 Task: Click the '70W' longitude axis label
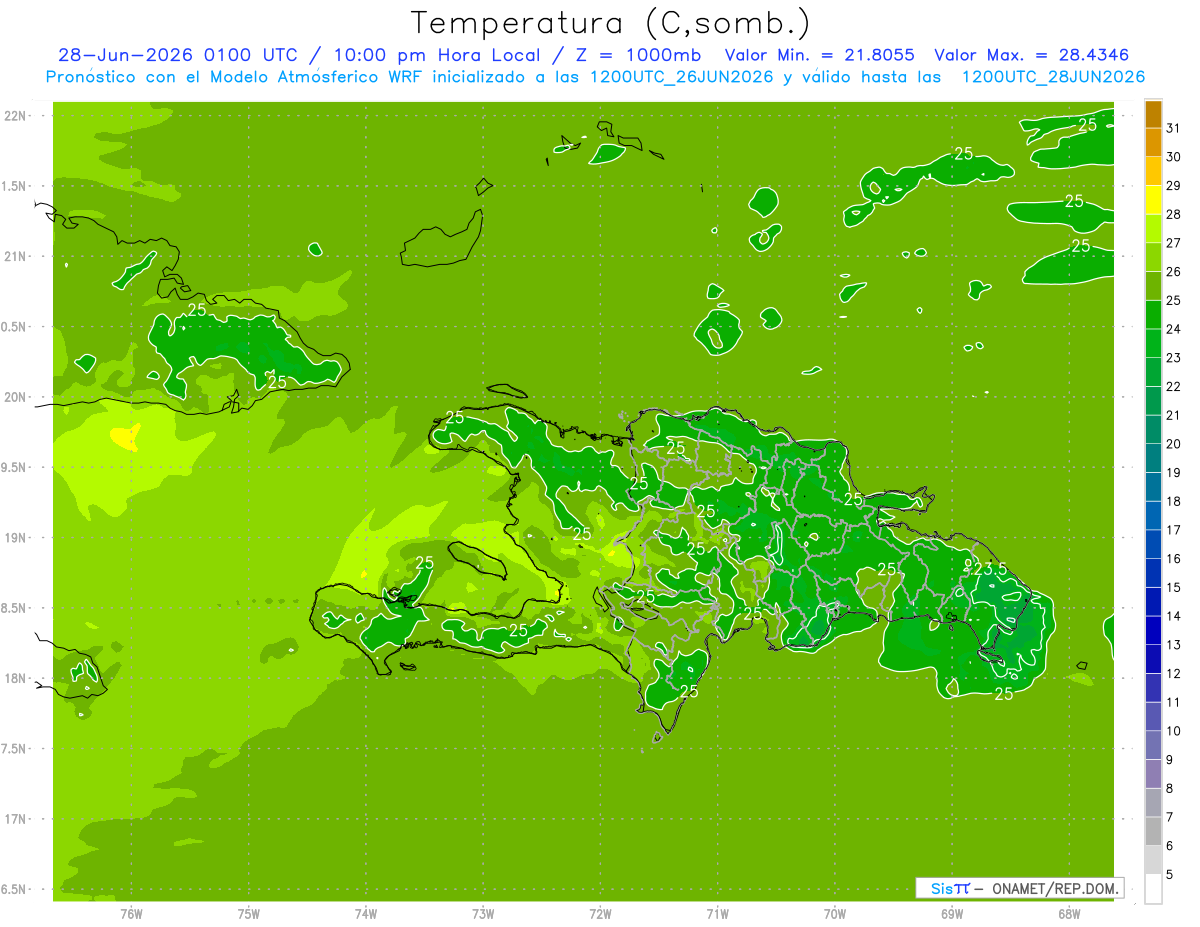coord(835,913)
